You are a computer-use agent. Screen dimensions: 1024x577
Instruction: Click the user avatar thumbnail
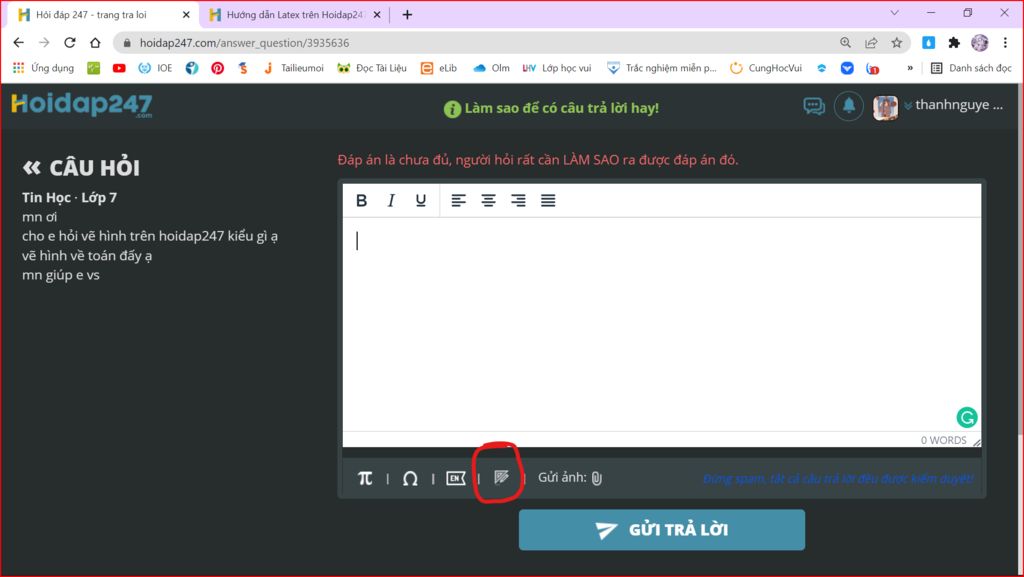pyautogui.click(x=885, y=108)
